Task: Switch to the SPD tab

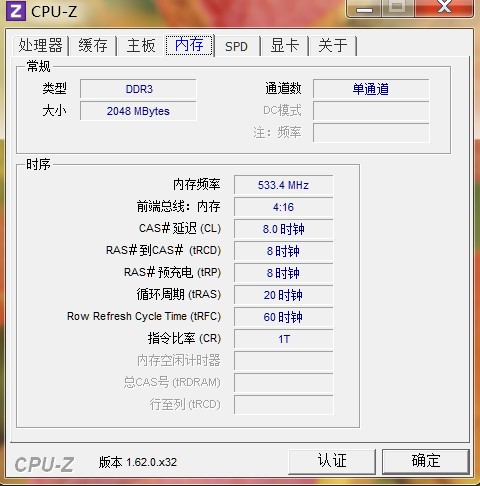Action: [x=236, y=46]
